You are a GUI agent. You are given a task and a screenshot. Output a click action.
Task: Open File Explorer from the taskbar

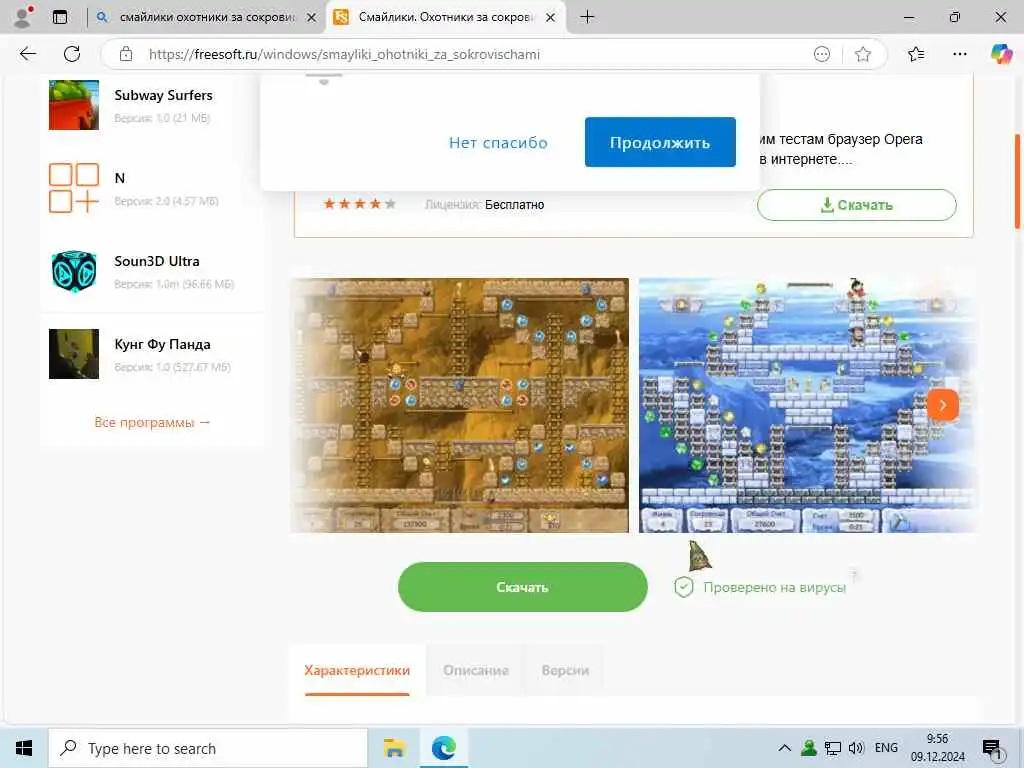click(x=394, y=748)
